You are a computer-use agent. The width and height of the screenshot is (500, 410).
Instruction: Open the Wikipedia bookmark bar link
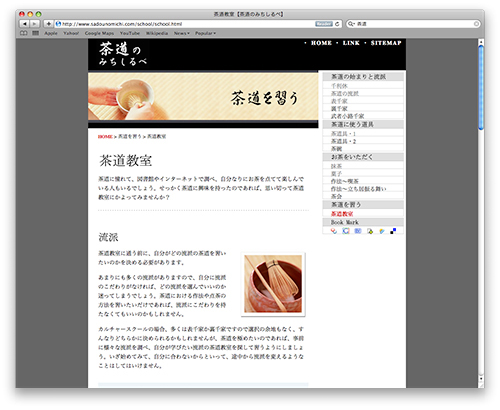point(157,33)
